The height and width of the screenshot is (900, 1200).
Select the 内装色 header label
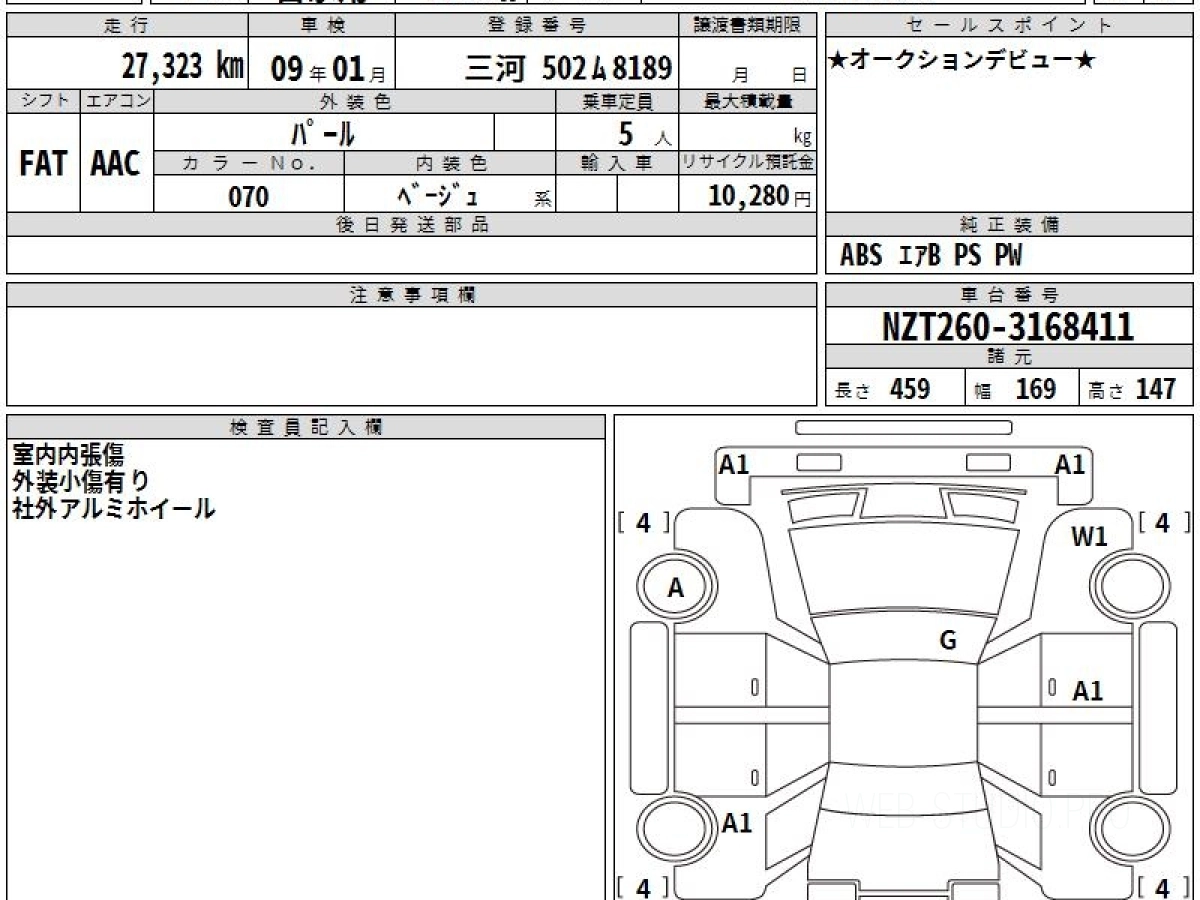pyautogui.click(x=450, y=163)
